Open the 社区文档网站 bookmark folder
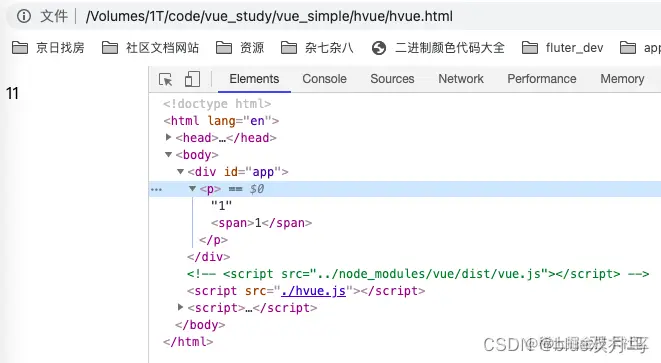Screen dimensions: 661x363 click(150, 48)
